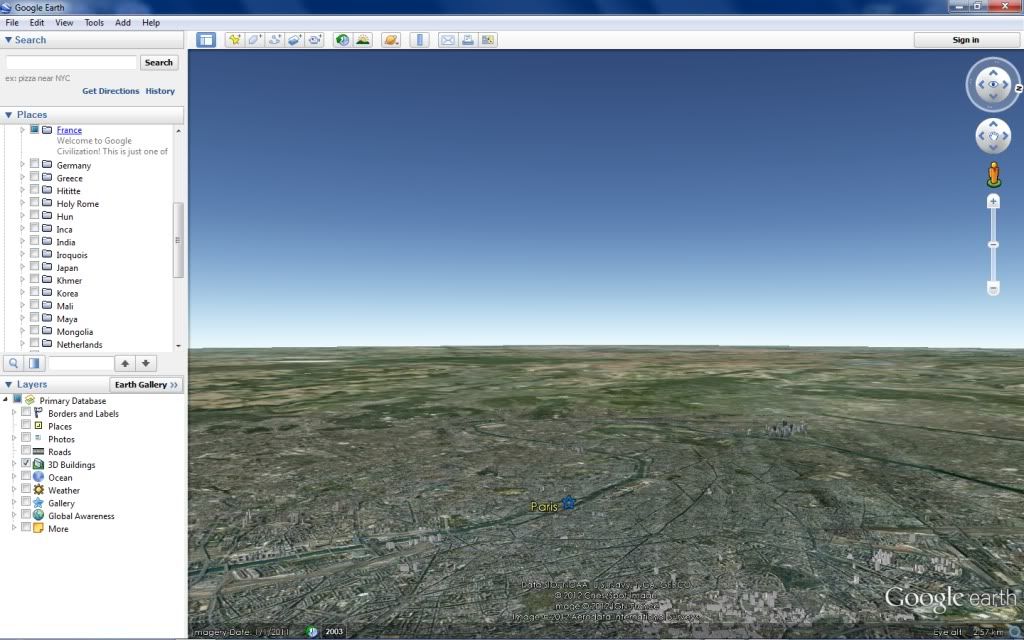Image resolution: width=1024 pixels, height=640 pixels.
Task: Click the Email envelope icon
Action: pos(447,40)
